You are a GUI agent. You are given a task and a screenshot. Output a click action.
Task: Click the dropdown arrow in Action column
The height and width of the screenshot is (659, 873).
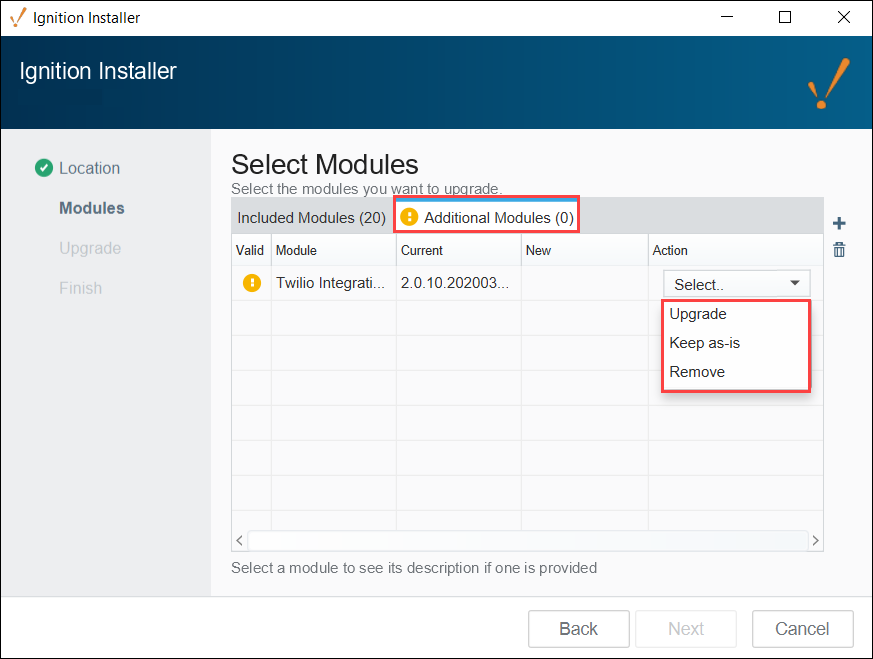[x=794, y=283]
